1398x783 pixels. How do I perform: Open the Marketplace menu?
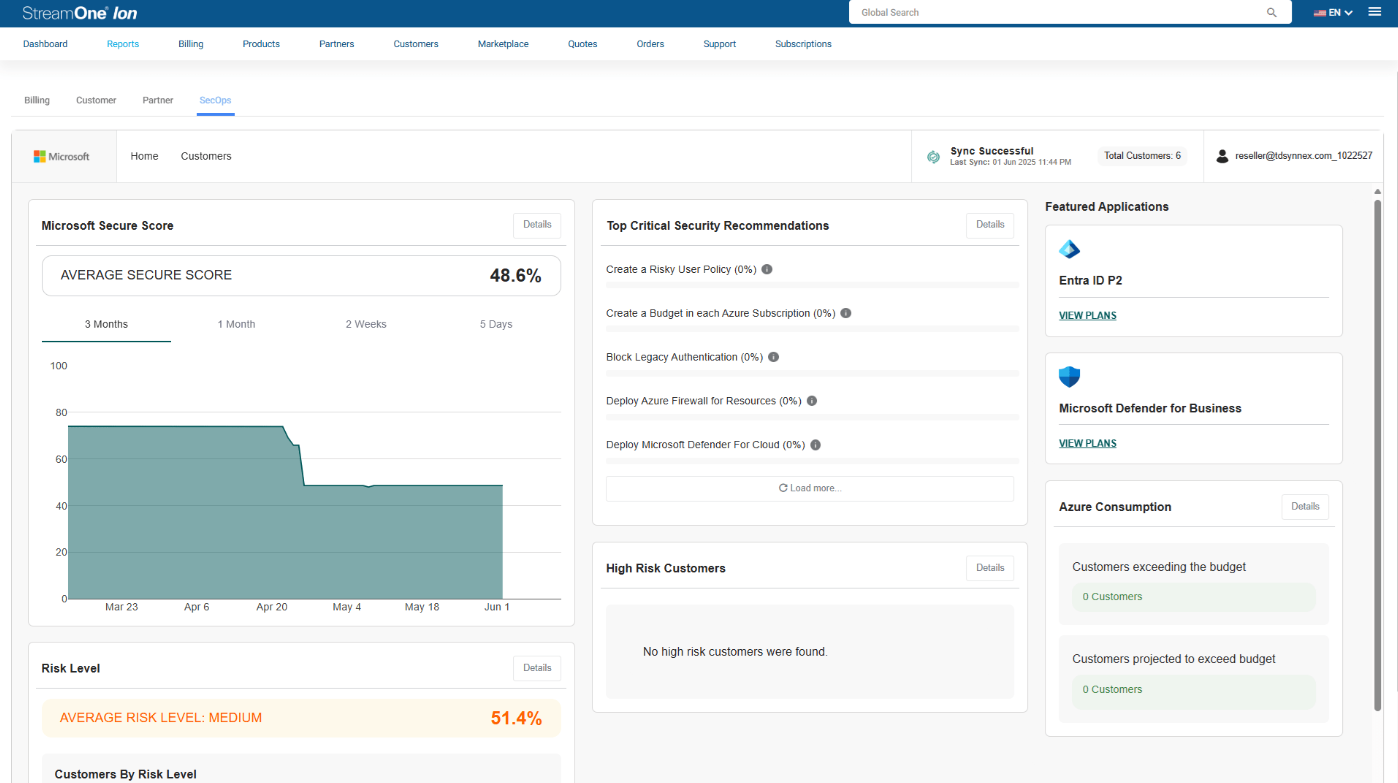pyautogui.click(x=503, y=44)
